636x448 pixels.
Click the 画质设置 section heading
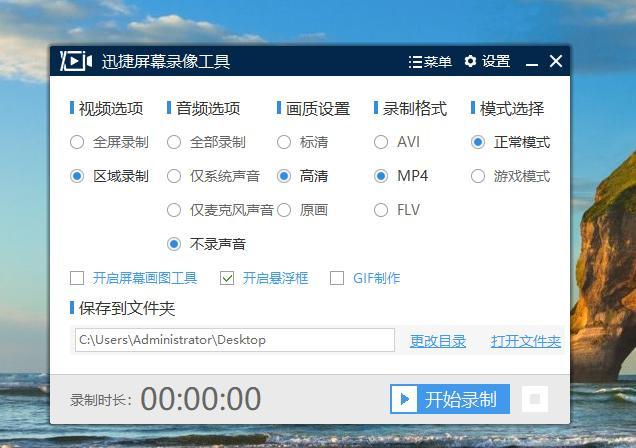(x=318, y=109)
